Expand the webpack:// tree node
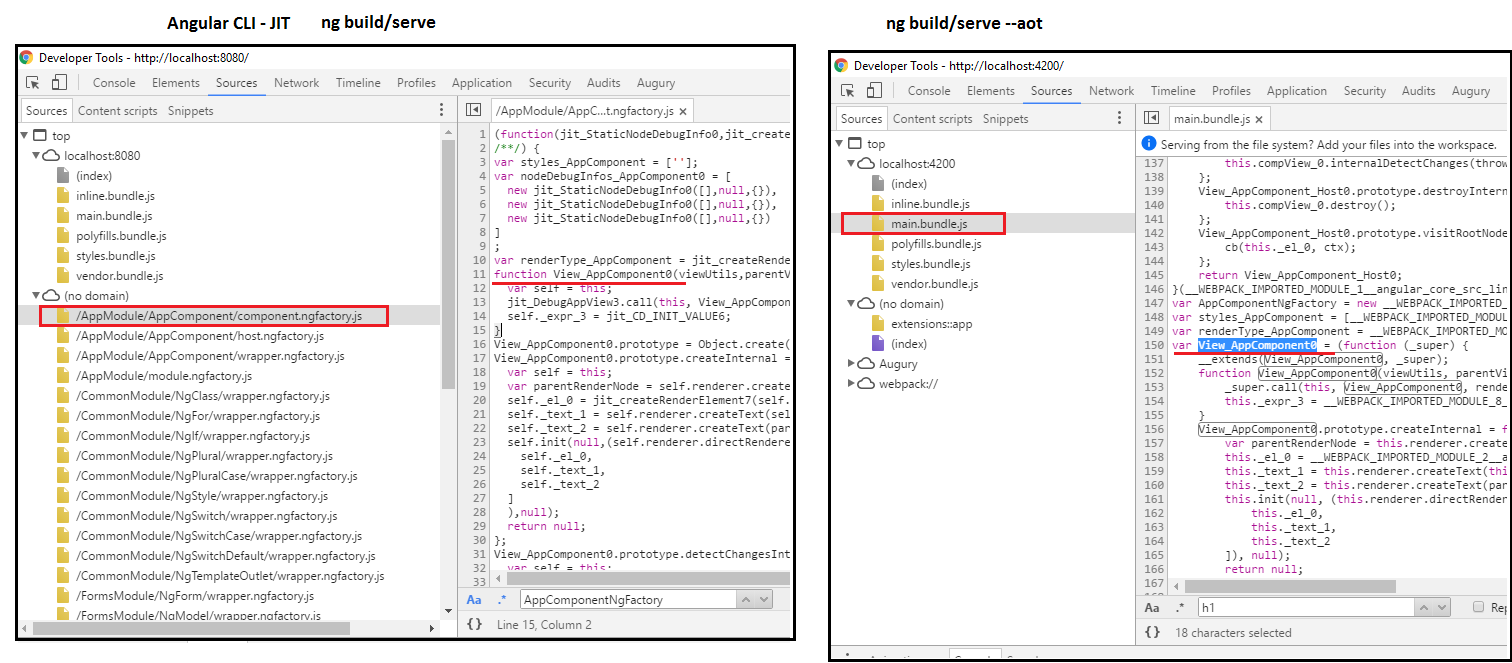 tap(852, 384)
